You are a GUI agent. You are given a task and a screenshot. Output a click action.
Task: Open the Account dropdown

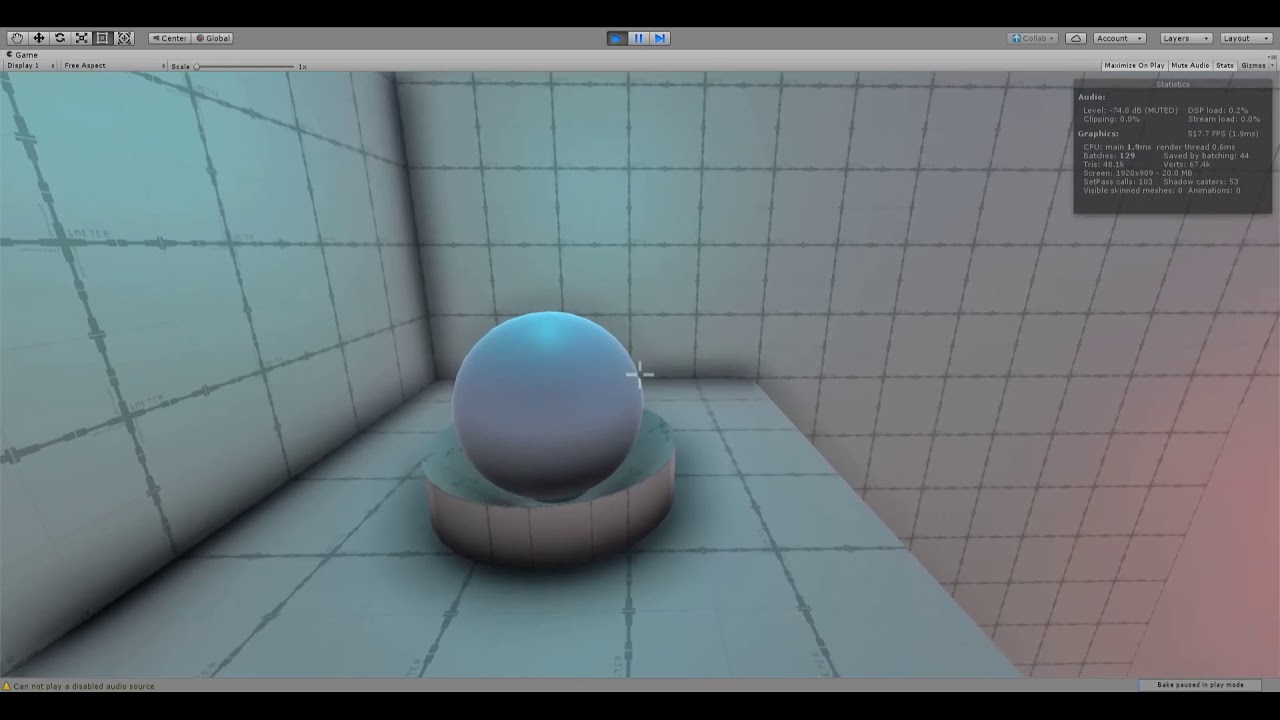[1119, 38]
